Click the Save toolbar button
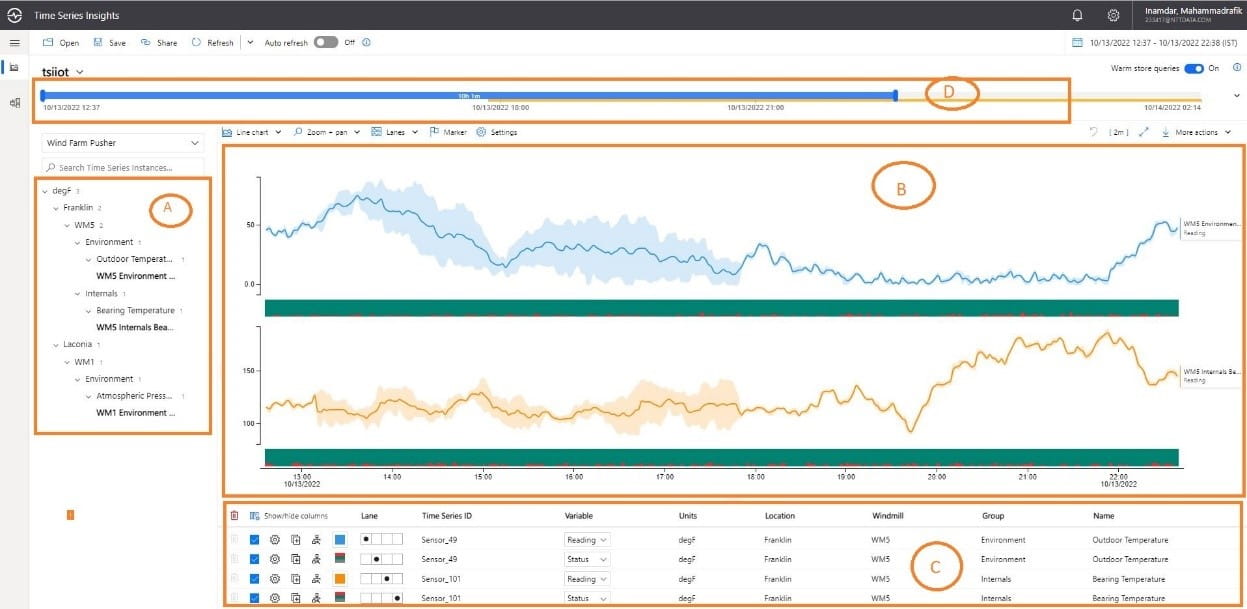1247x609 pixels. point(109,43)
